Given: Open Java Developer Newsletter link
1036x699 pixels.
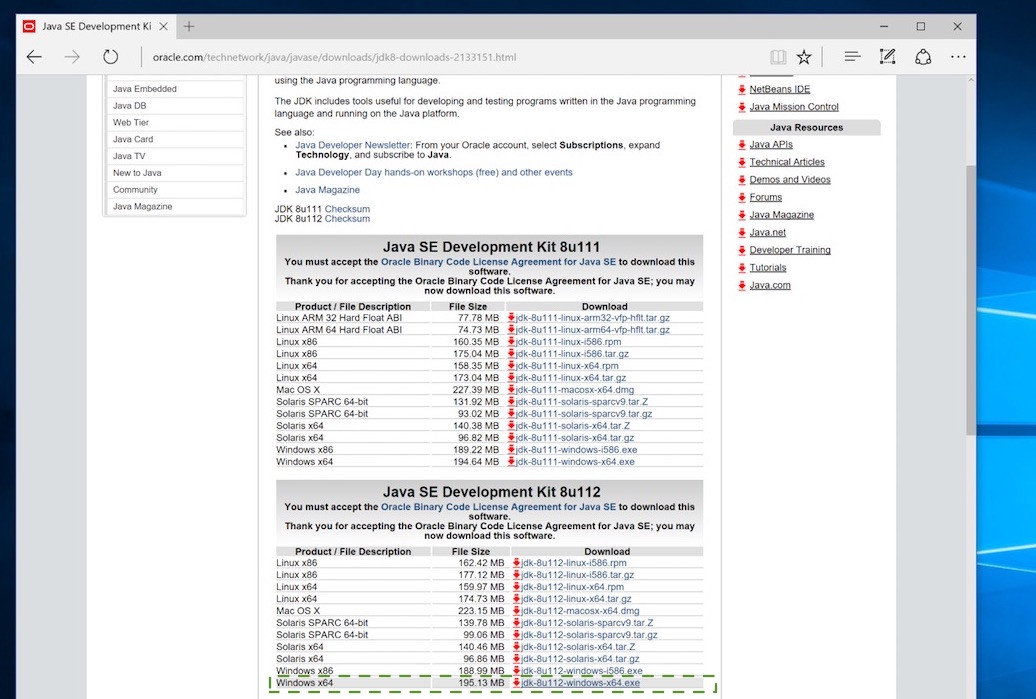Looking at the screenshot, I should (x=353, y=145).
